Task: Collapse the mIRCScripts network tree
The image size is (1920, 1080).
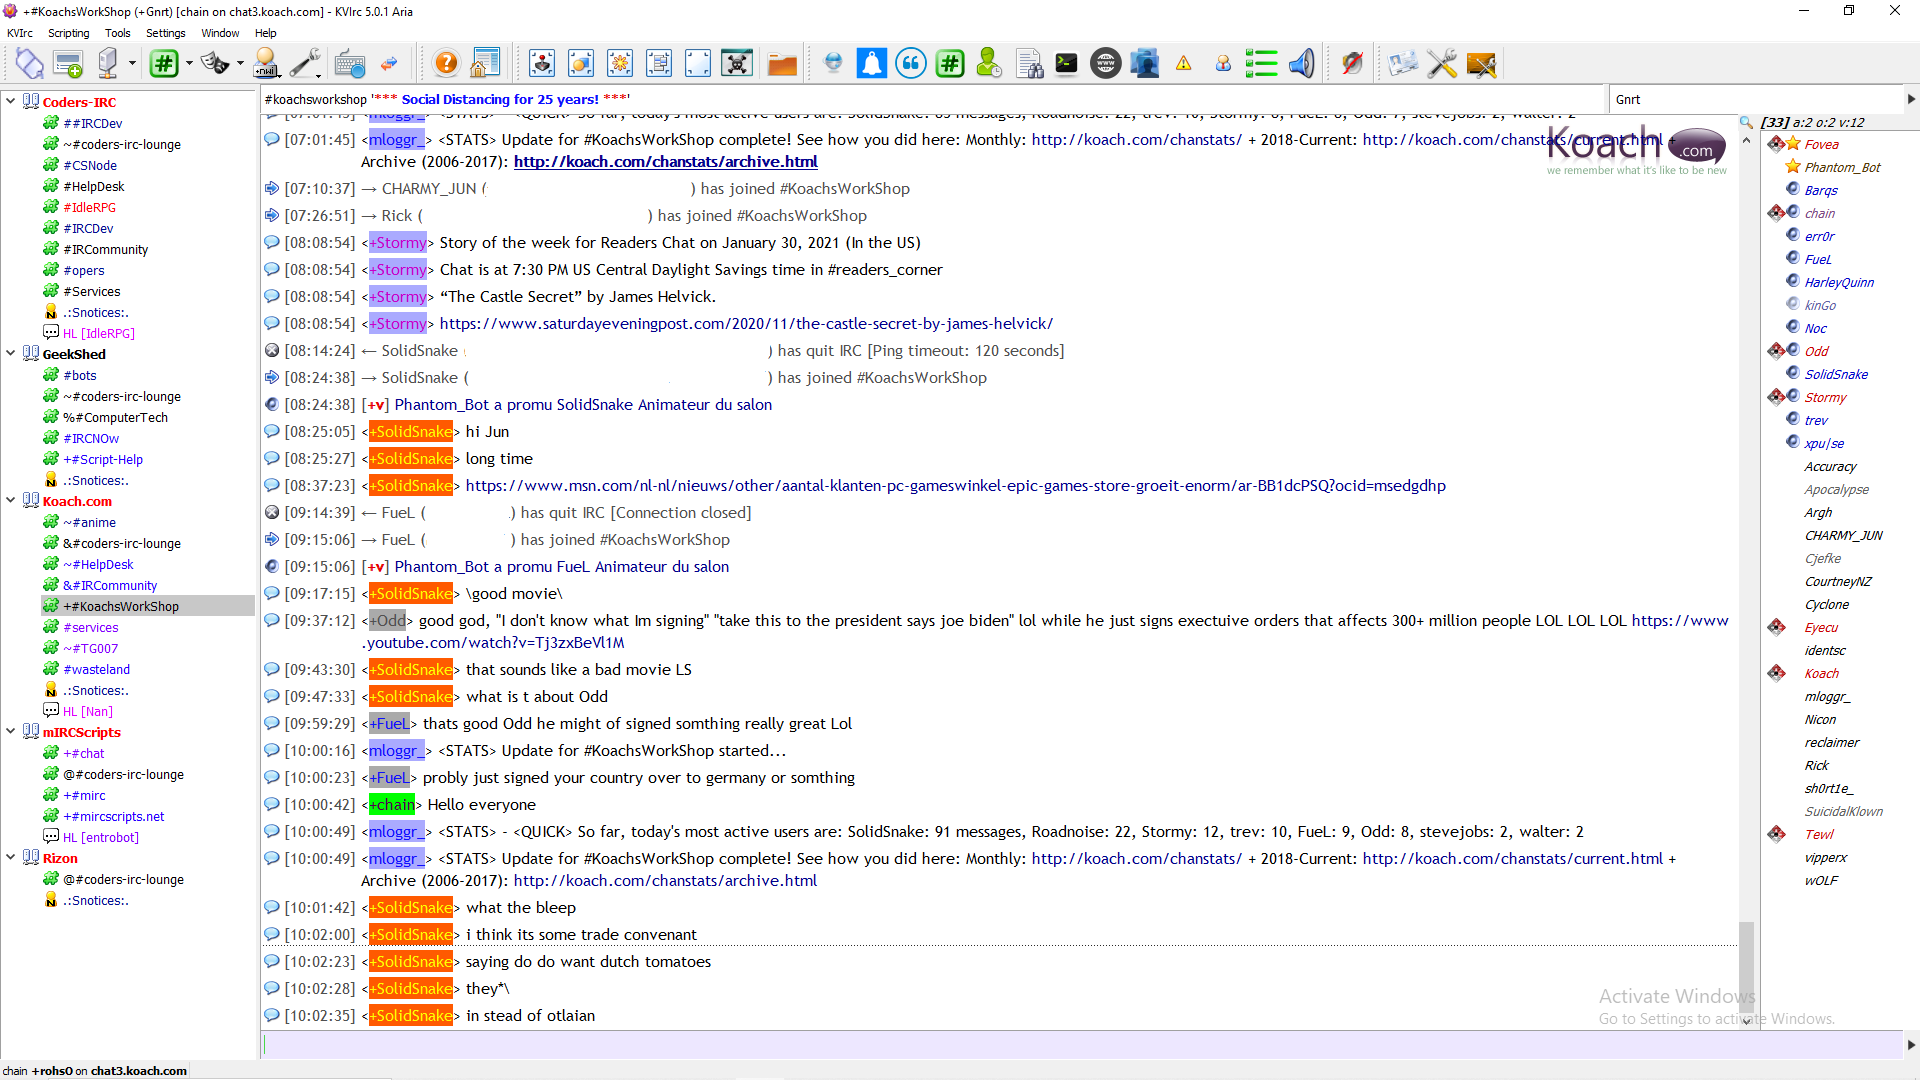Action: 11,731
